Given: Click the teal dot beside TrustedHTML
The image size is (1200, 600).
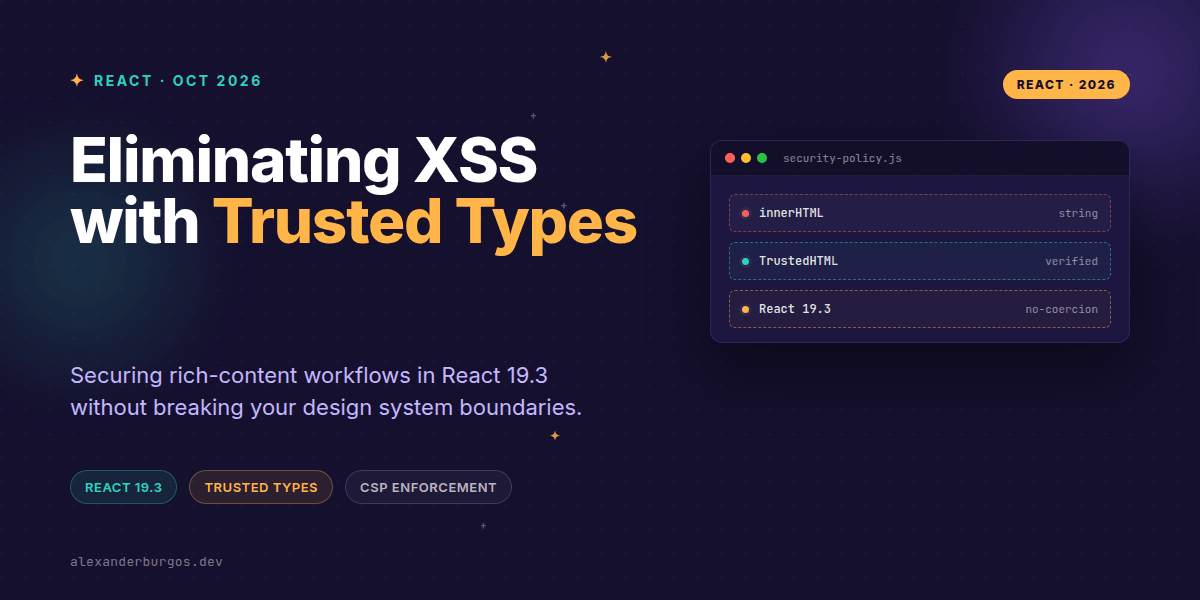Looking at the screenshot, I should [x=745, y=261].
